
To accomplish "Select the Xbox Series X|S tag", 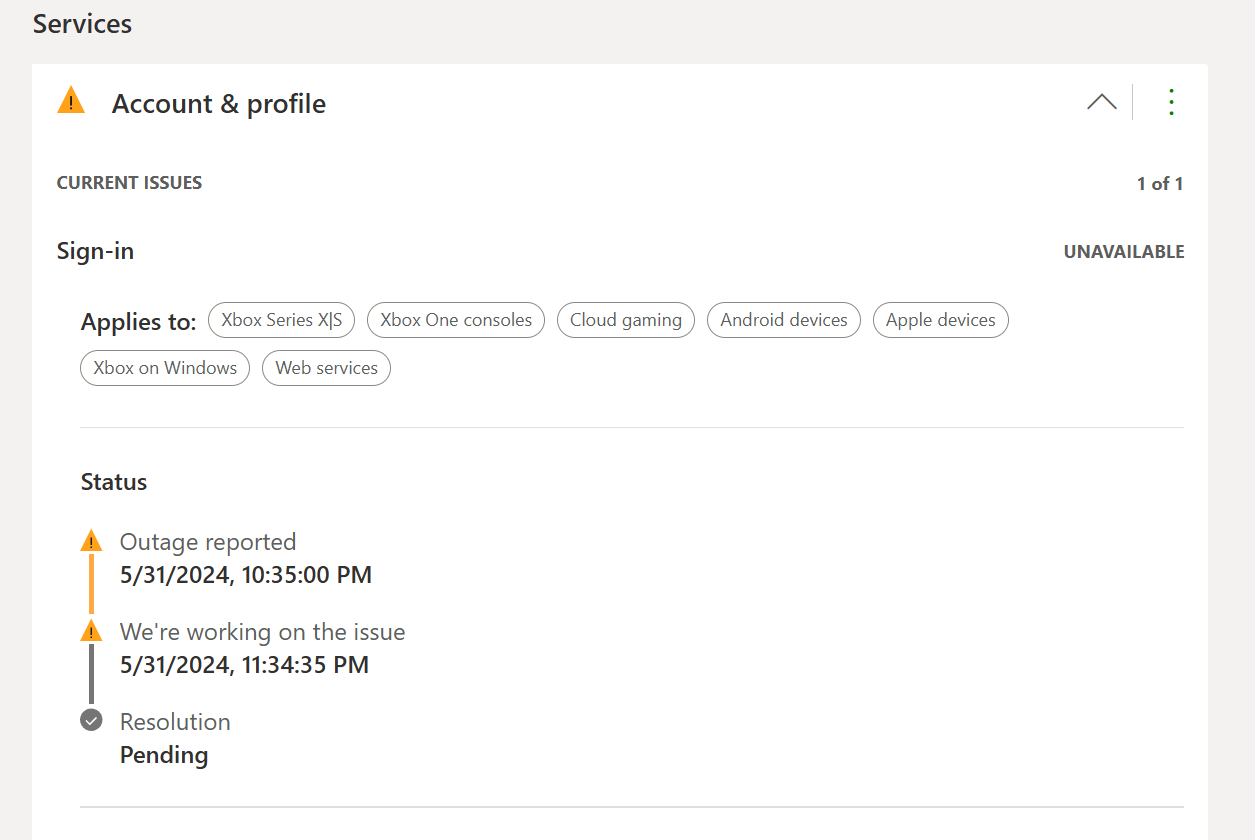I will (281, 320).
